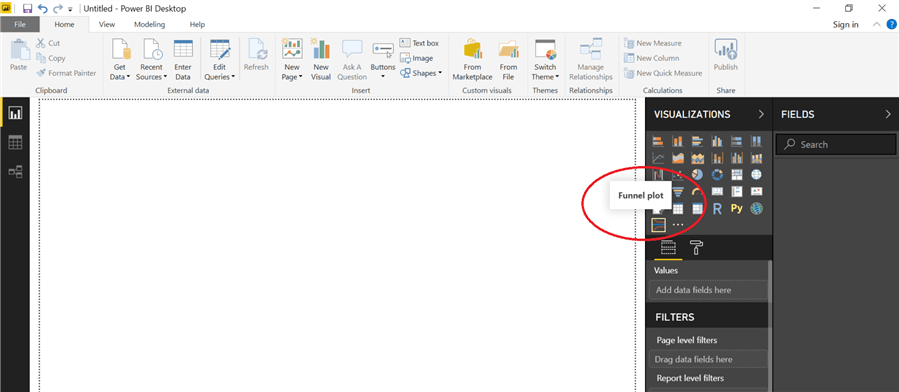The height and width of the screenshot is (392, 899).
Task: Click the Redo arrow
Action: (x=57, y=9)
